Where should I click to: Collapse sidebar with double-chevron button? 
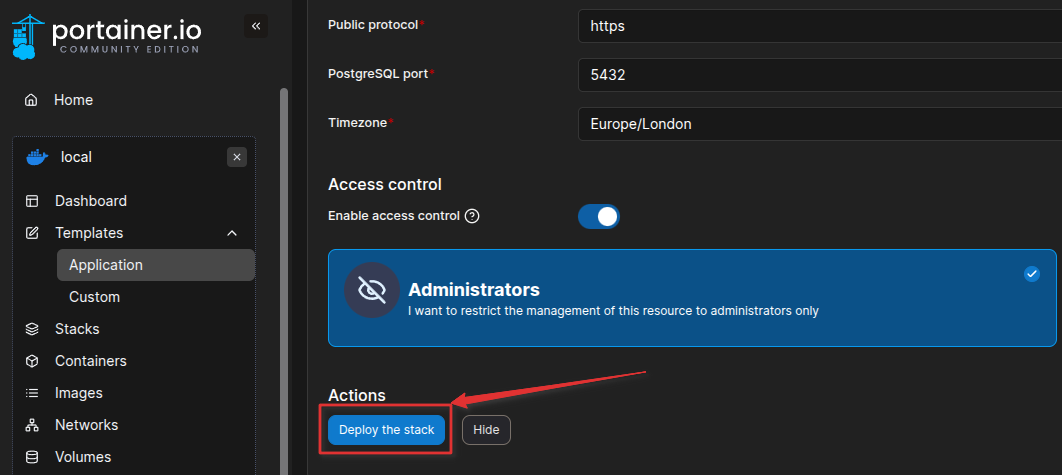(256, 26)
